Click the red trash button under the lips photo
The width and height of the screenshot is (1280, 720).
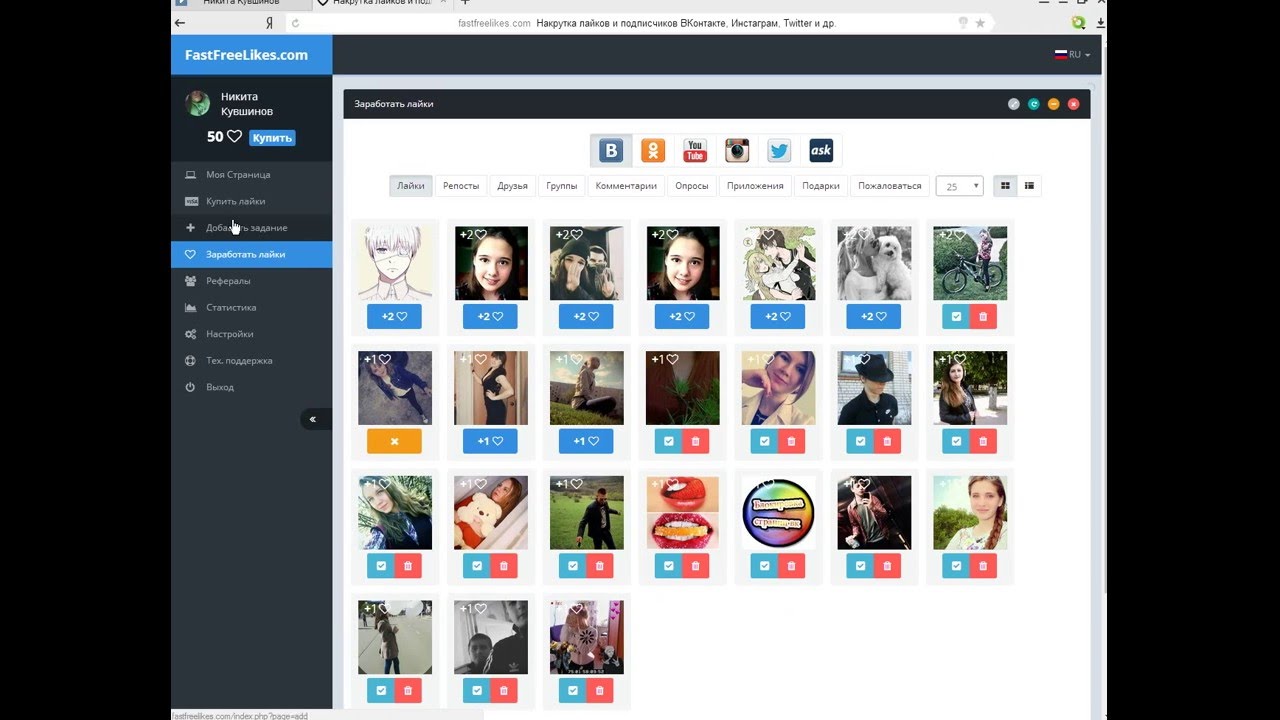696,566
